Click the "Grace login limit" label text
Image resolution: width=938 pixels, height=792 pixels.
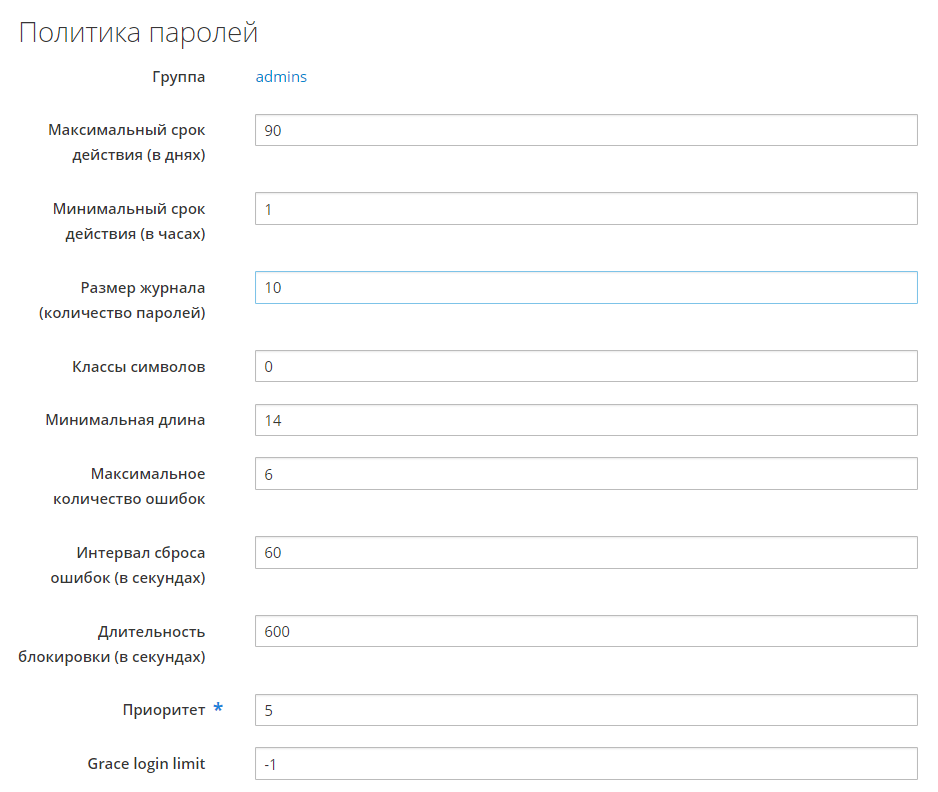click(x=146, y=764)
